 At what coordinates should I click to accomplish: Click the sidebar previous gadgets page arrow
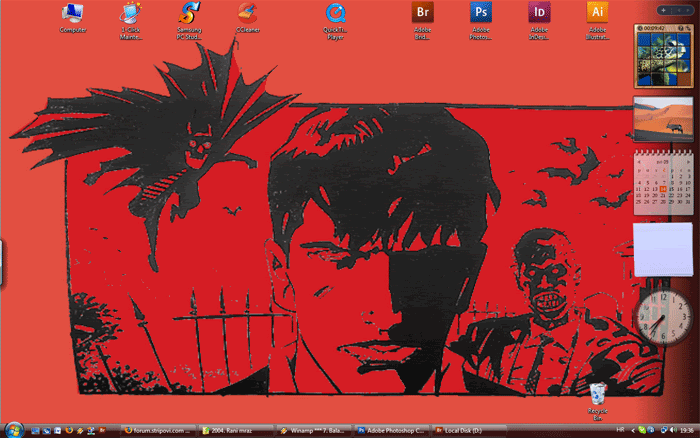coord(679,10)
